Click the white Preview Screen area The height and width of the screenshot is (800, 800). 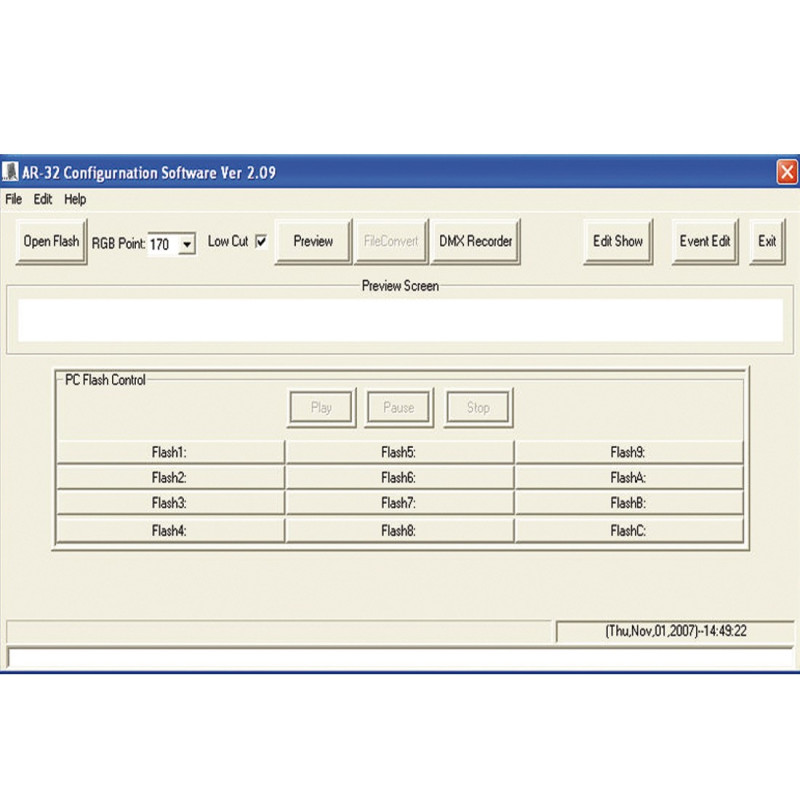pos(400,319)
